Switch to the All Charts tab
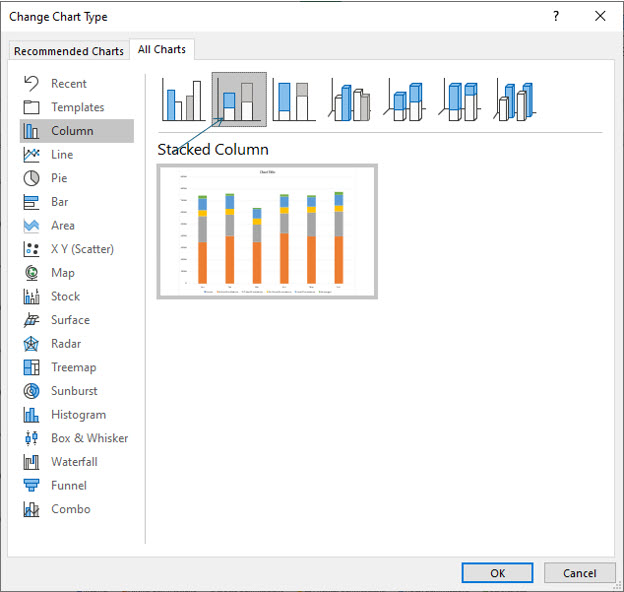Viewport: 624px width, 592px height. click(x=162, y=49)
